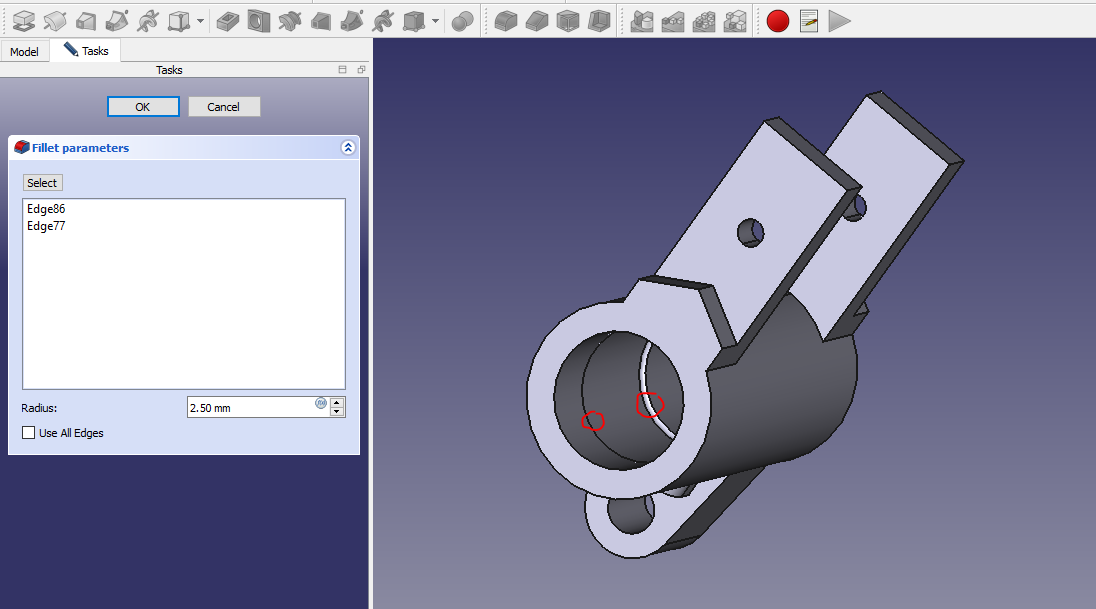The height and width of the screenshot is (609, 1096).
Task: Open the additive primitive dropdown arrow
Action: tap(201, 20)
